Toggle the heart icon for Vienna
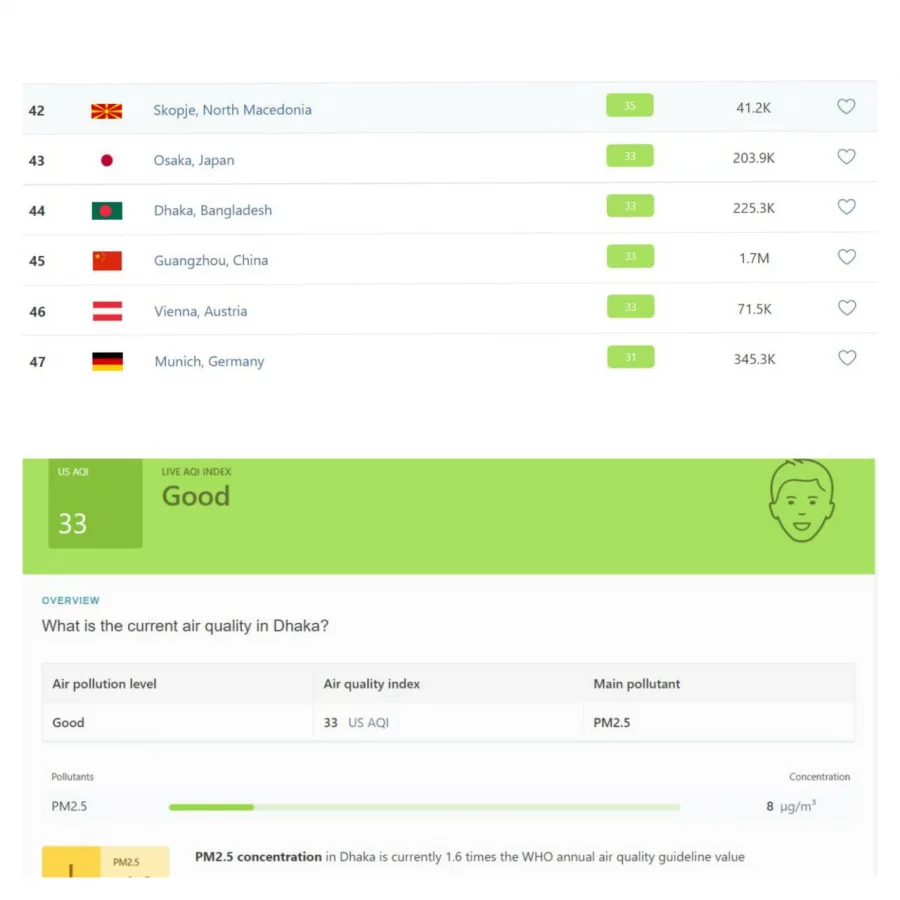This screenshot has width=900, height=900. tap(846, 308)
